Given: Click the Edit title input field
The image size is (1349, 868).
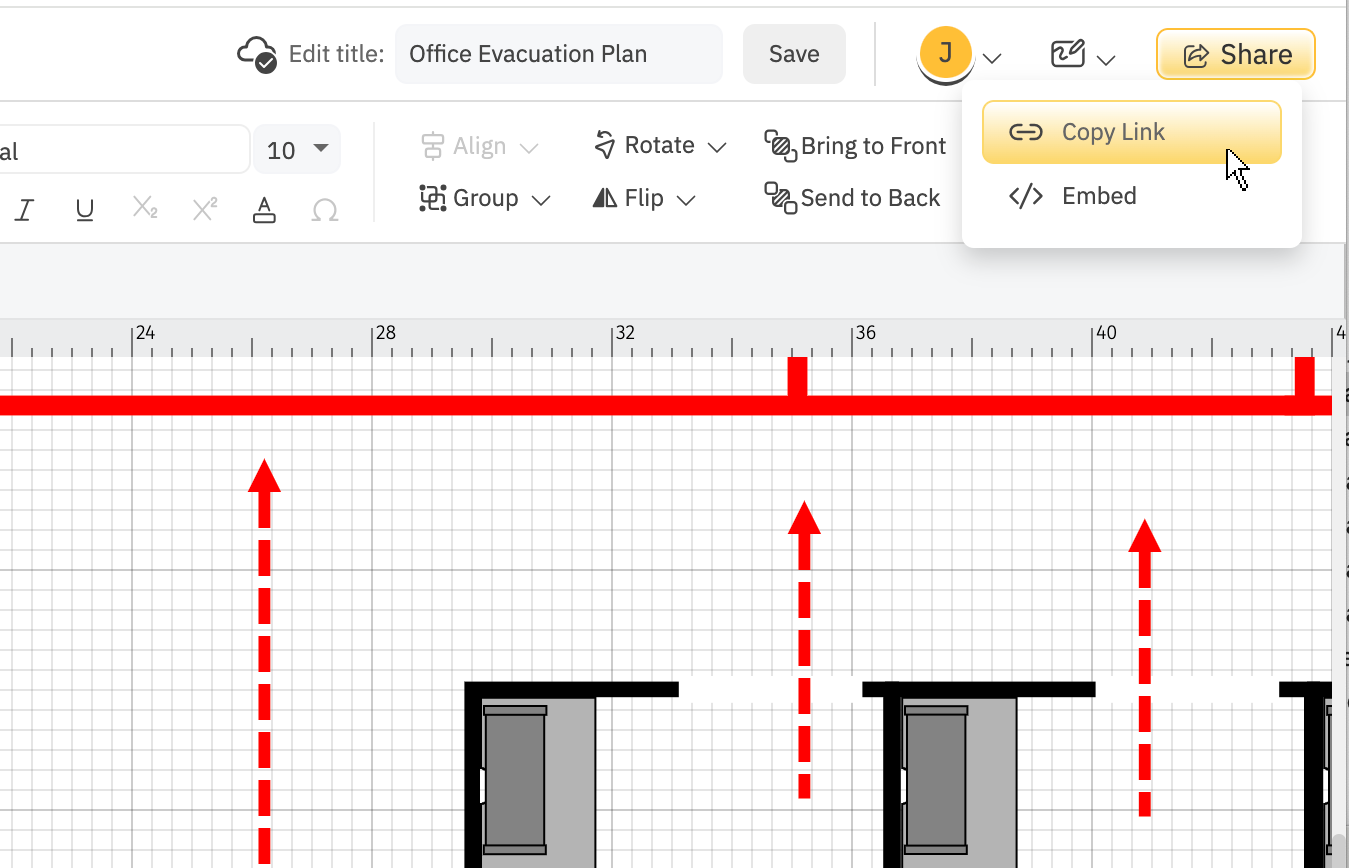Looking at the screenshot, I should (558, 54).
